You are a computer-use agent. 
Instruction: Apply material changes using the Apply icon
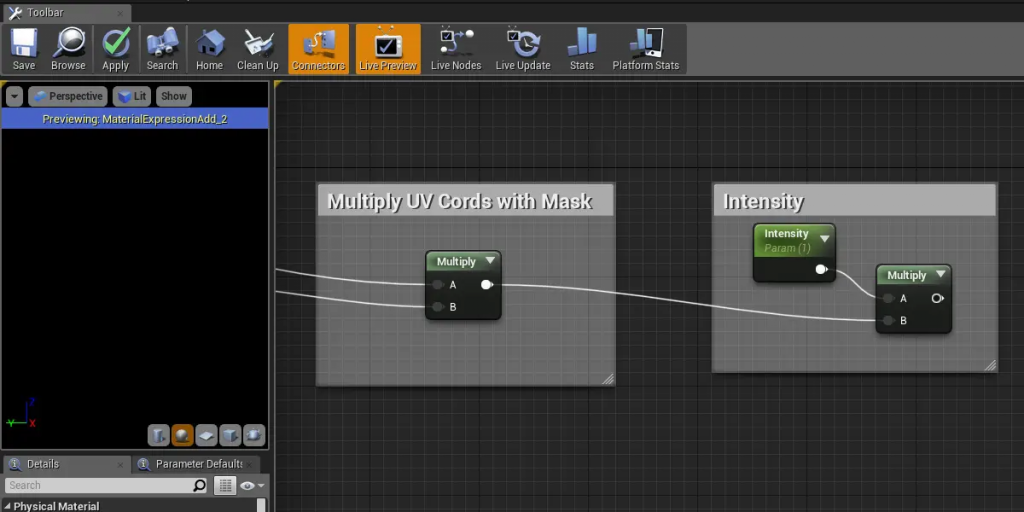click(116, 49)
